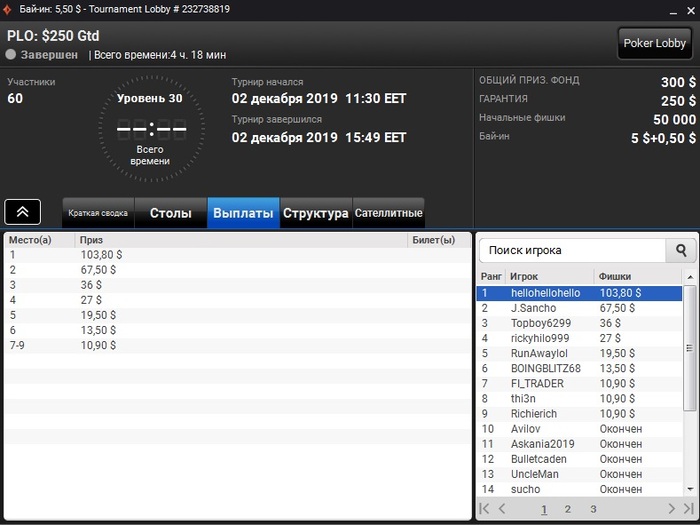Select player FI_TRADER row
The width and height of the screenshot is (700, 525).
(x=579, y=383)
